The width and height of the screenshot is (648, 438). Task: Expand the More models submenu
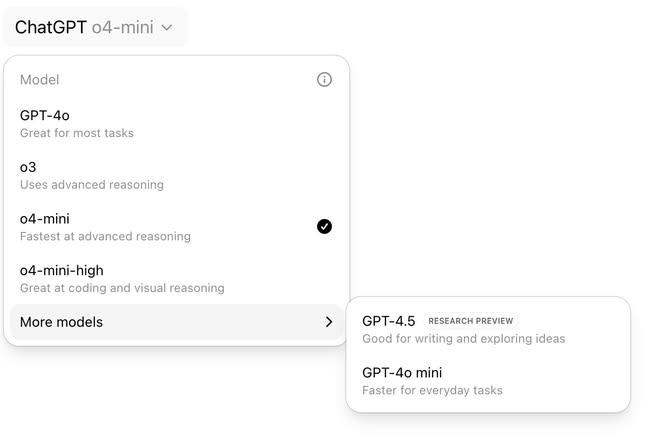click(62, 322)
